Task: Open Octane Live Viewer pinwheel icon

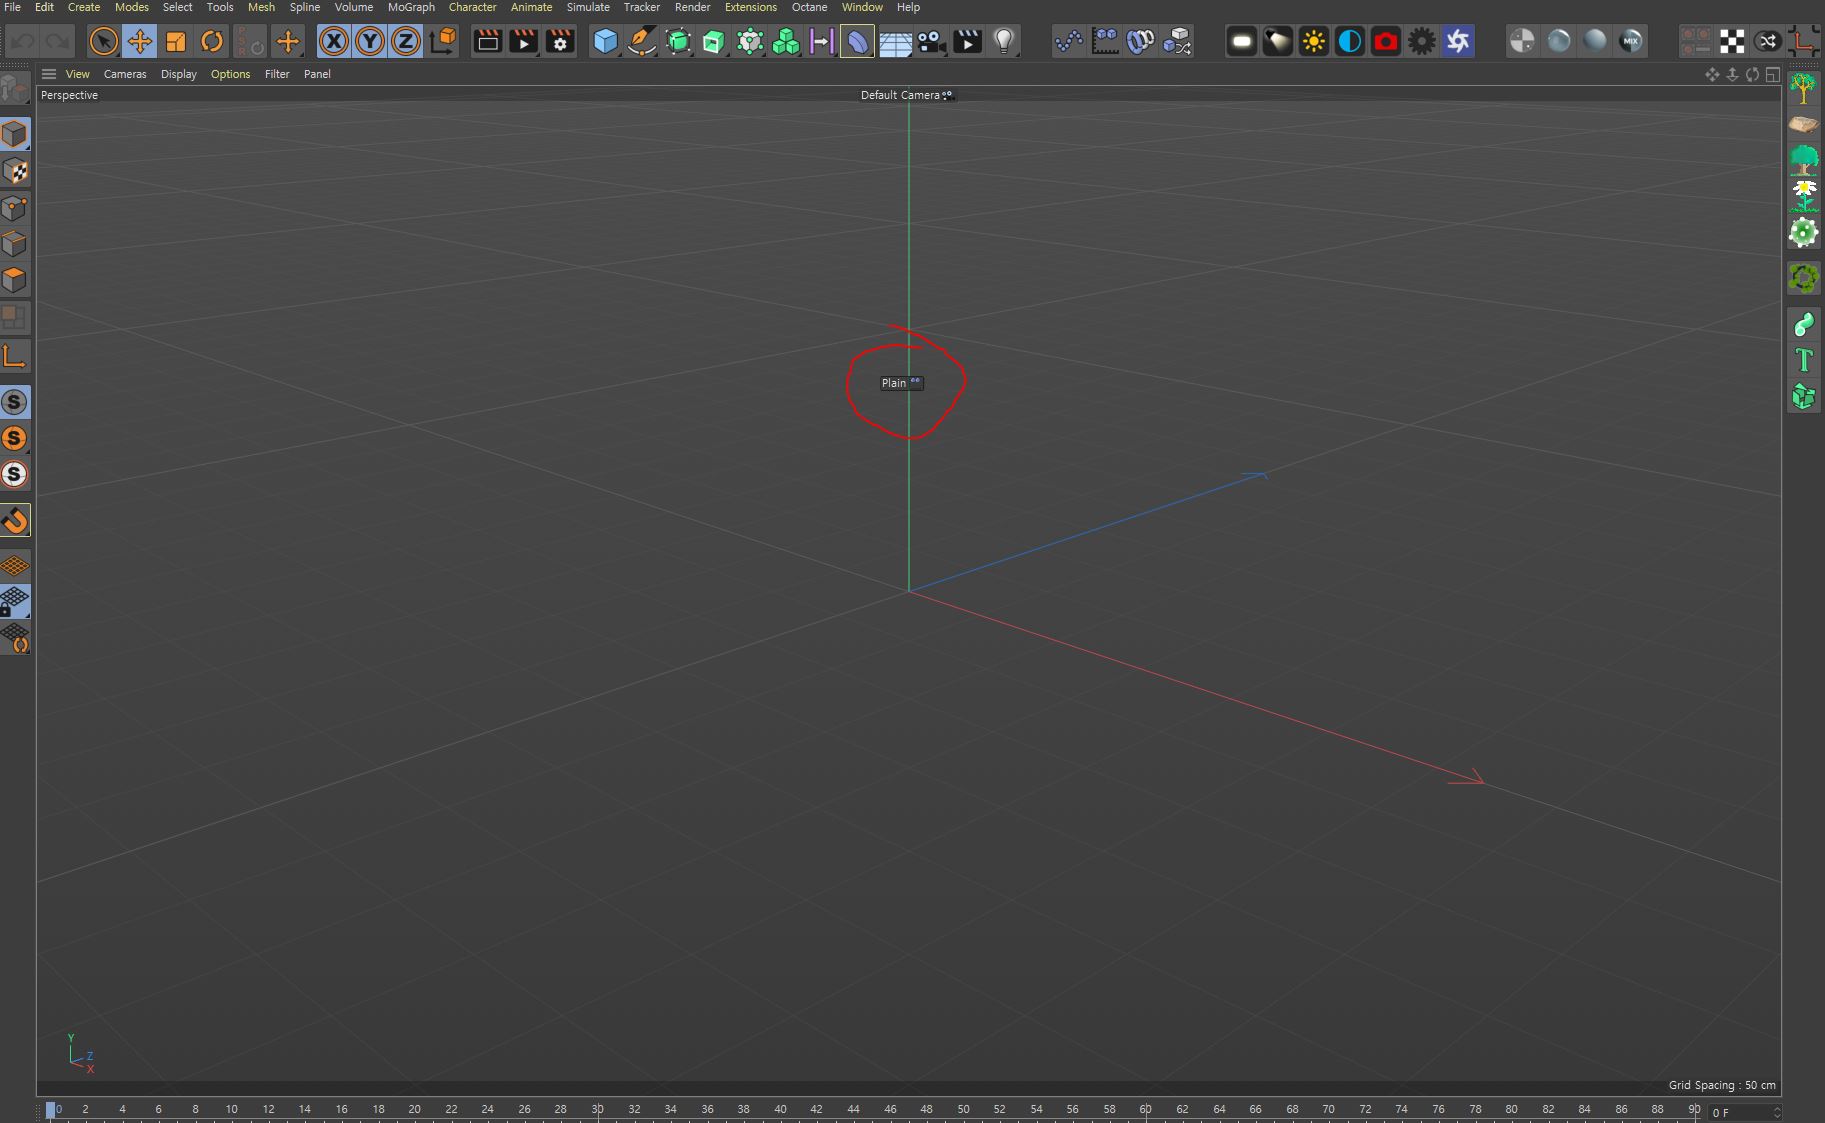Action: coord(1458,41)
